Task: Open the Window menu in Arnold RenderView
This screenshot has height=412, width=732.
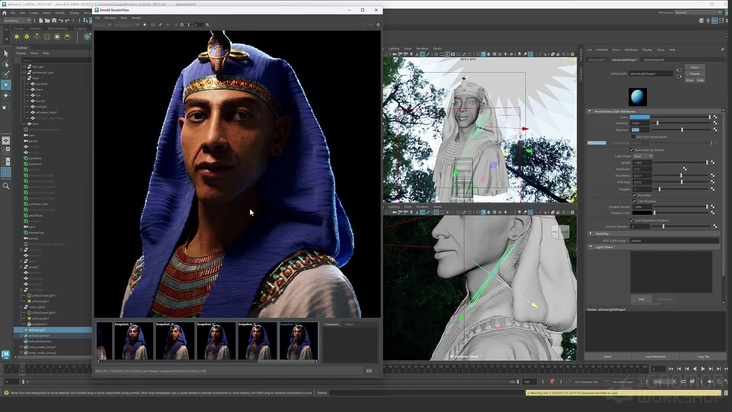Action: [110, 18]
